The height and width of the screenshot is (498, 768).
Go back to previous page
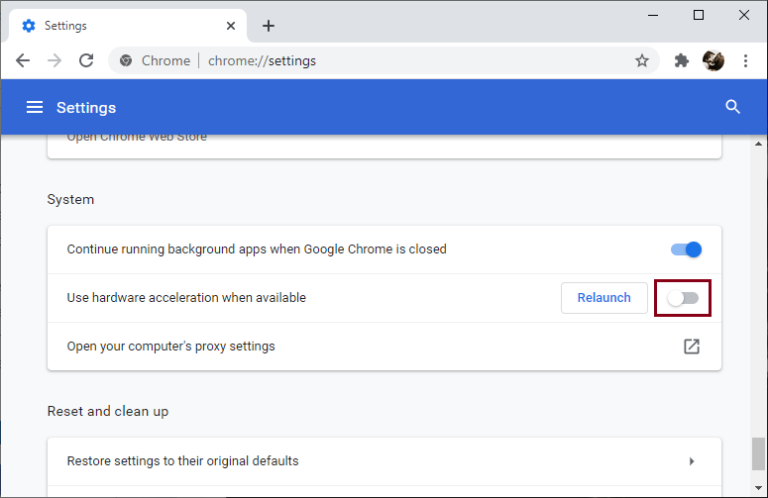(23, 61)
